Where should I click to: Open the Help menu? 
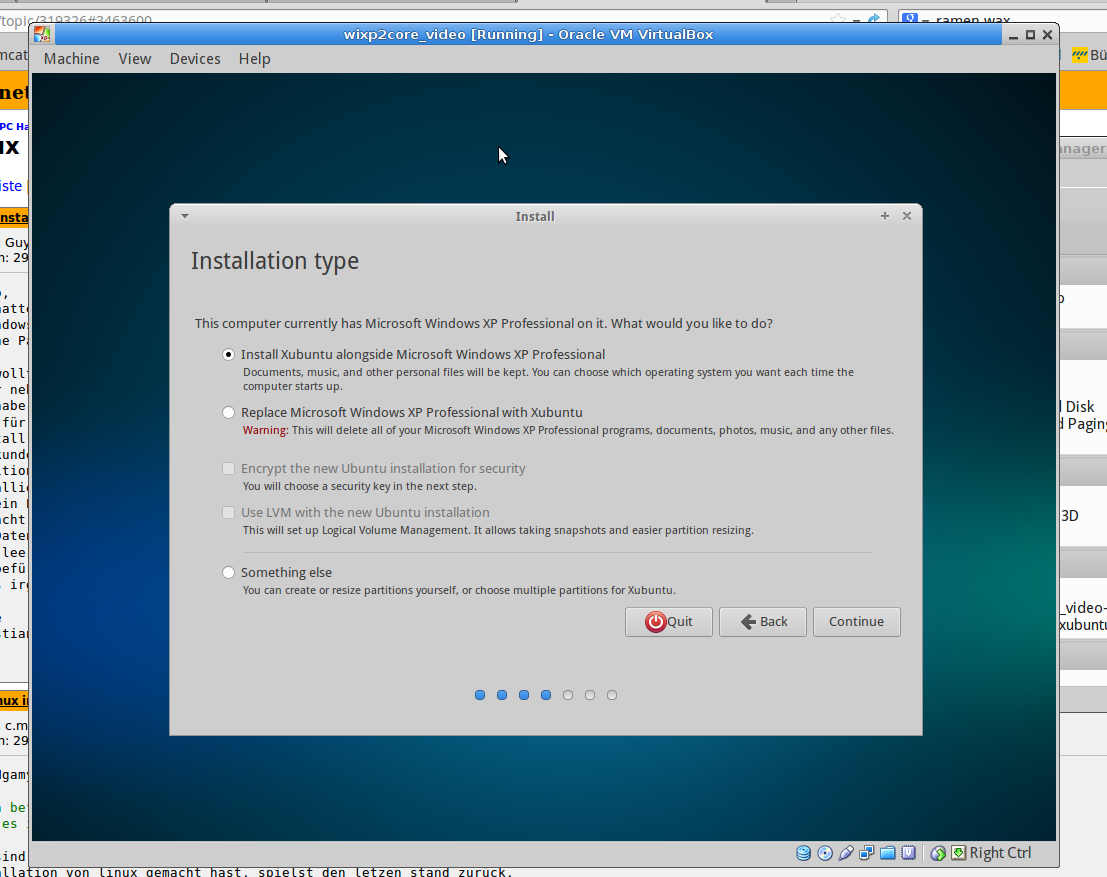254,59
